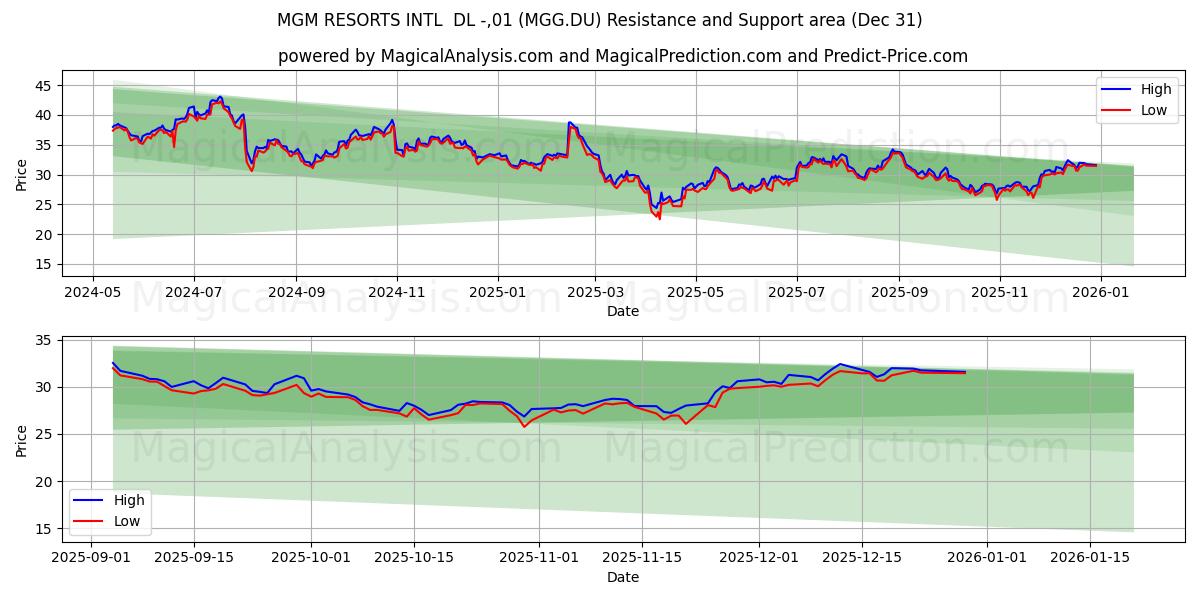Click the February 2025 price spike on top chart

tap(569, 123)
